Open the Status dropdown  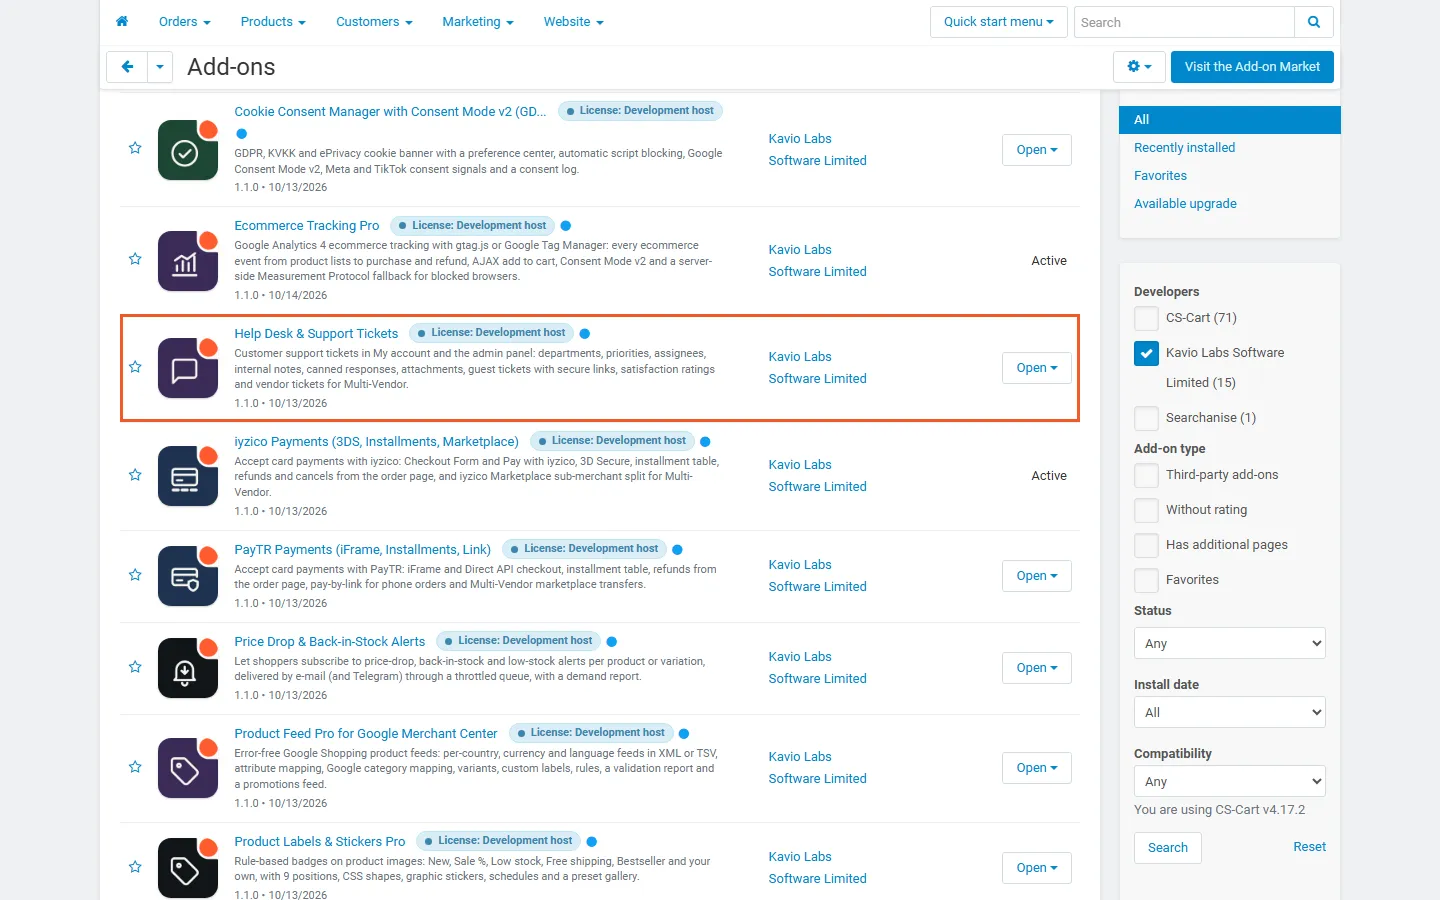(1229, 643)
